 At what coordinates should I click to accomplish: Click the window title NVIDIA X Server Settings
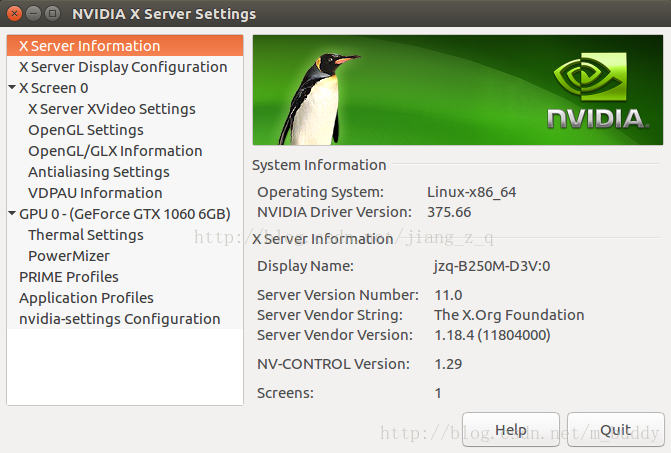point(164,14)
